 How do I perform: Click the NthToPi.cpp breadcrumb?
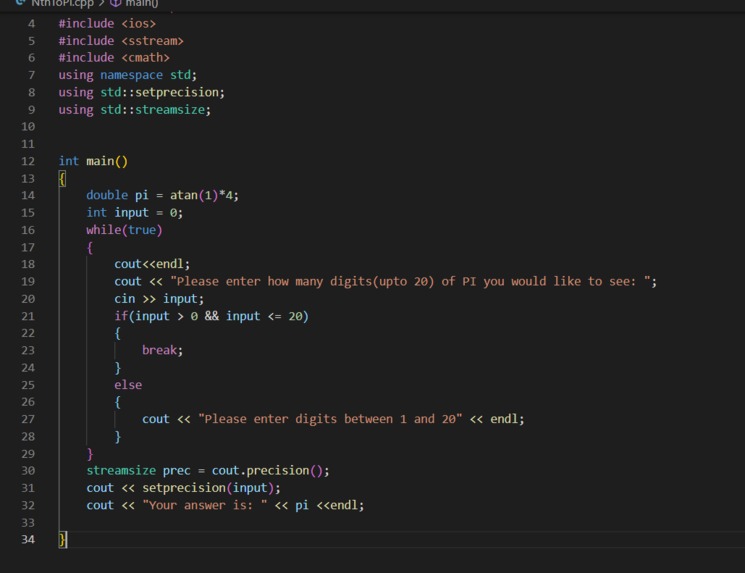point(62,3)
